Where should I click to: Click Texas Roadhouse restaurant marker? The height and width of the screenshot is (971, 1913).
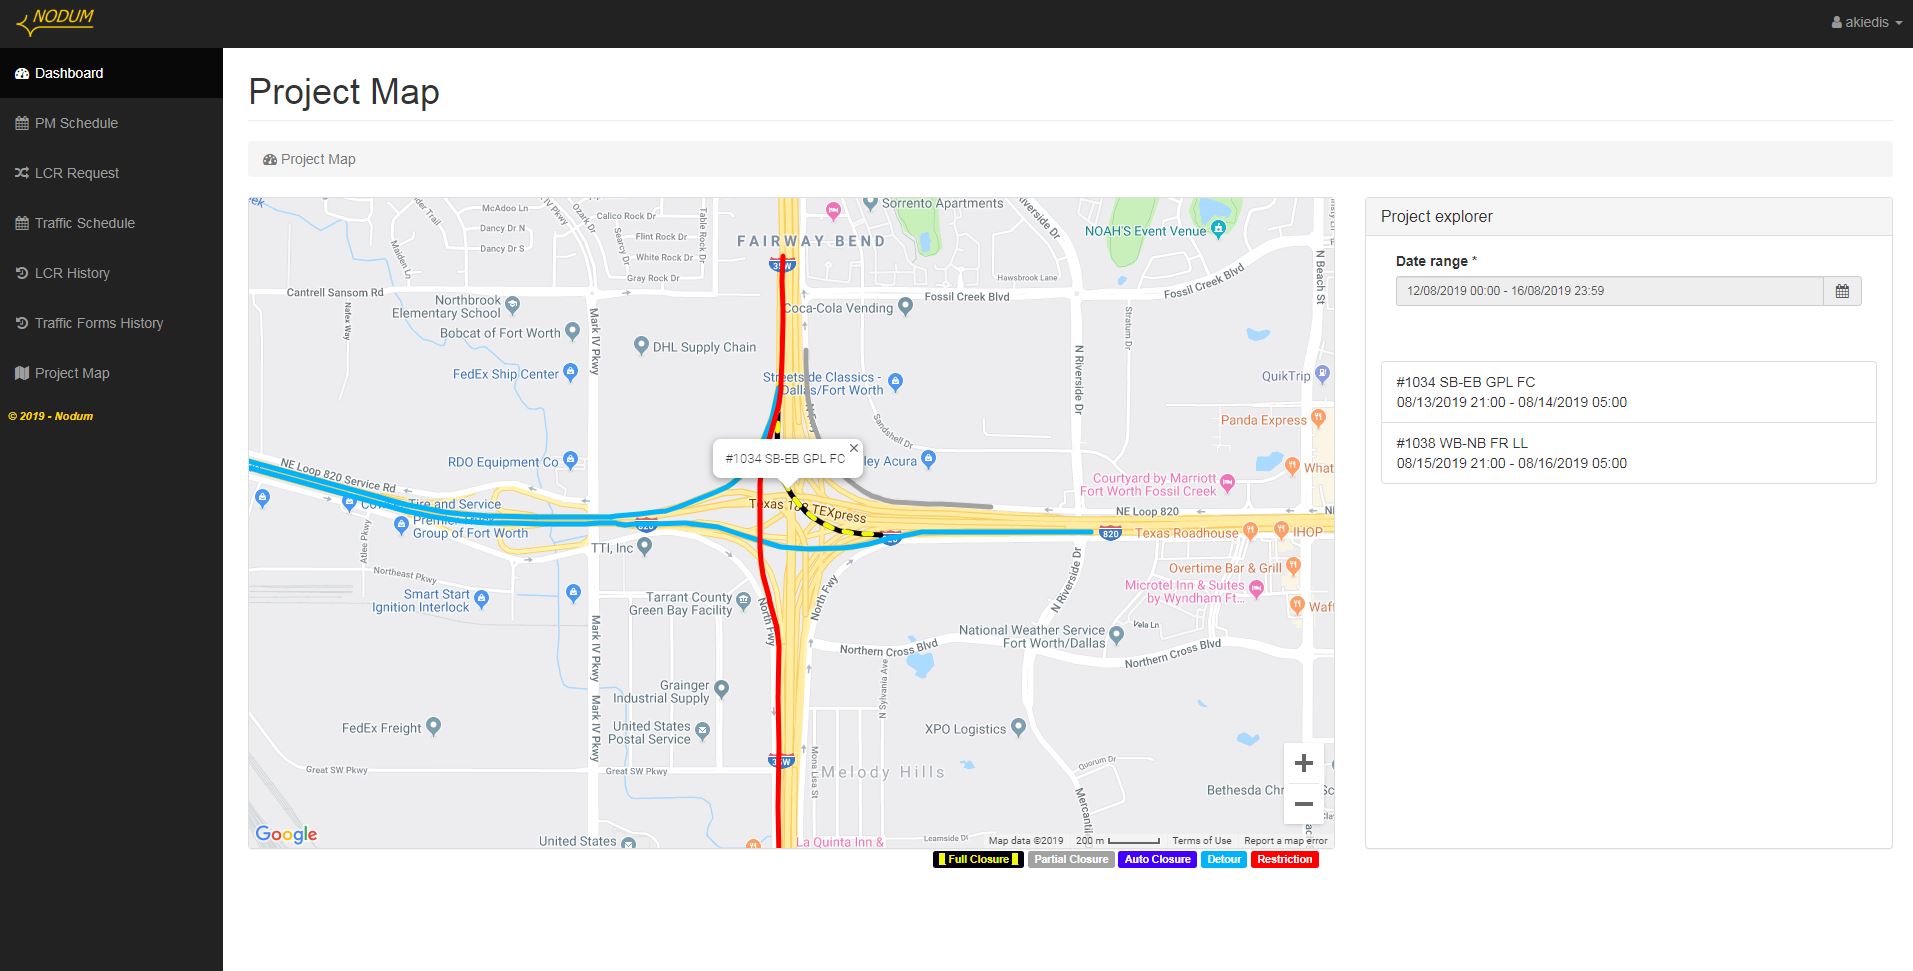[x=1249, y=530]
